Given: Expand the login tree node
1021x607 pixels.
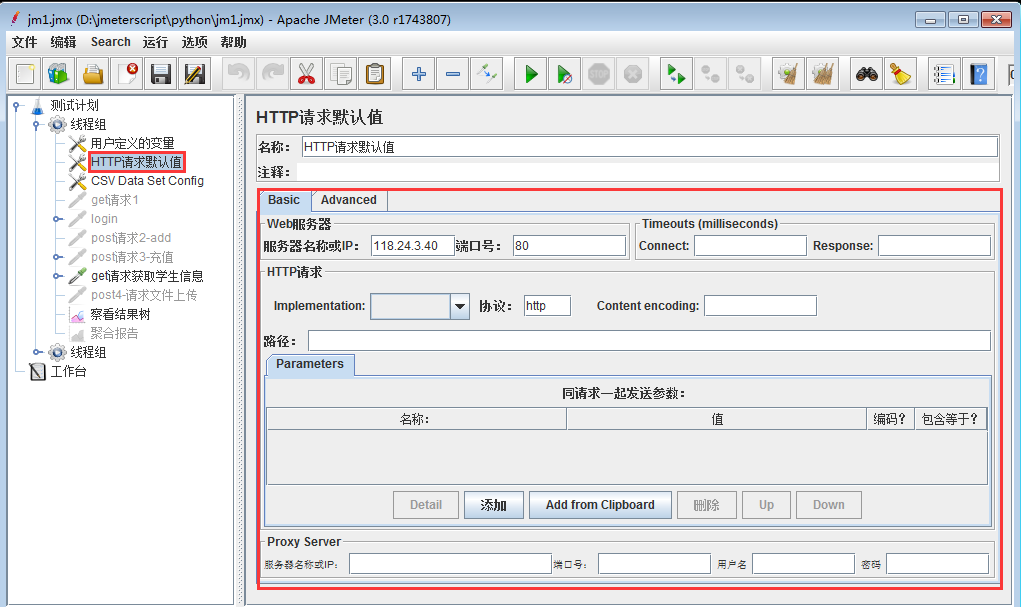Looking at the screenshot, I should coord(57,219).
